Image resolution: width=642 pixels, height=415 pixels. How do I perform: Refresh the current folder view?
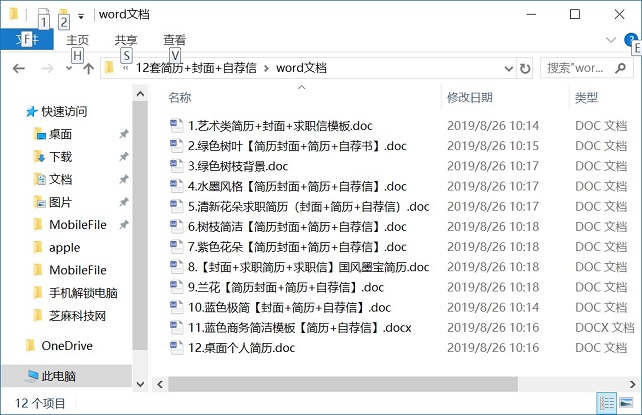pyautogui.click(x=525, y=68)
